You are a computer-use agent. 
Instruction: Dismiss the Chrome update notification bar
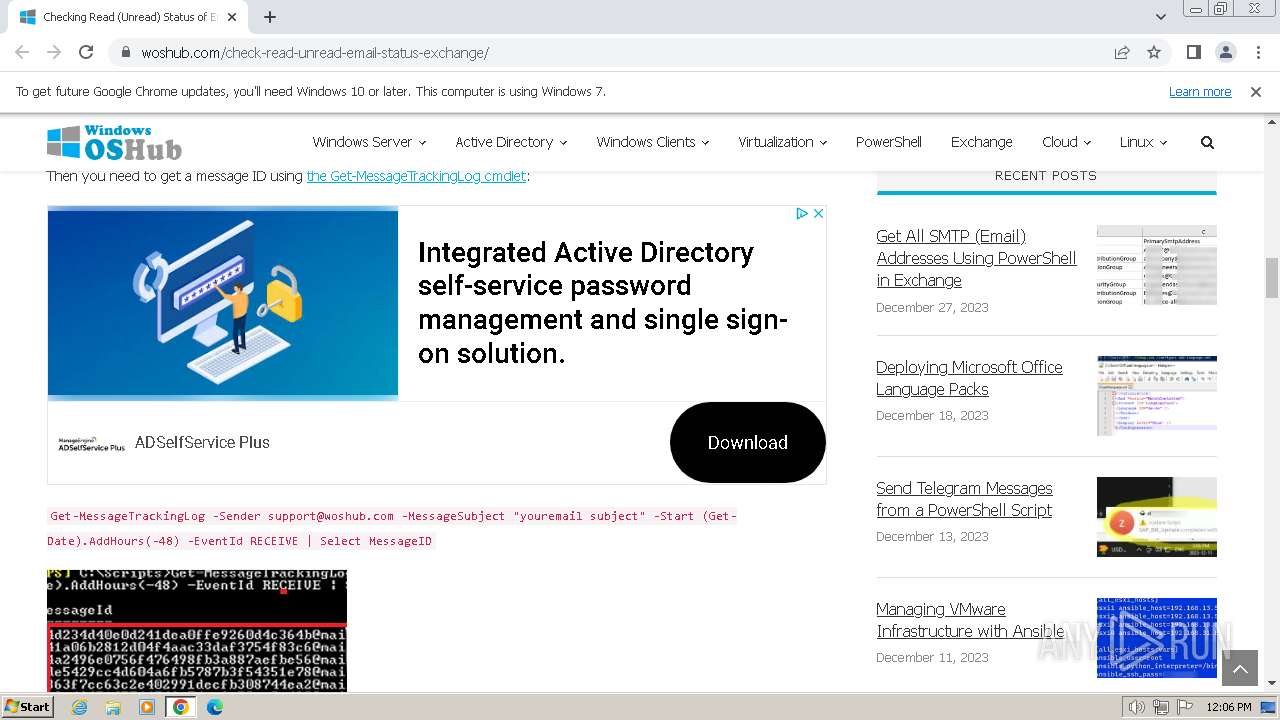pos(1256,92)
